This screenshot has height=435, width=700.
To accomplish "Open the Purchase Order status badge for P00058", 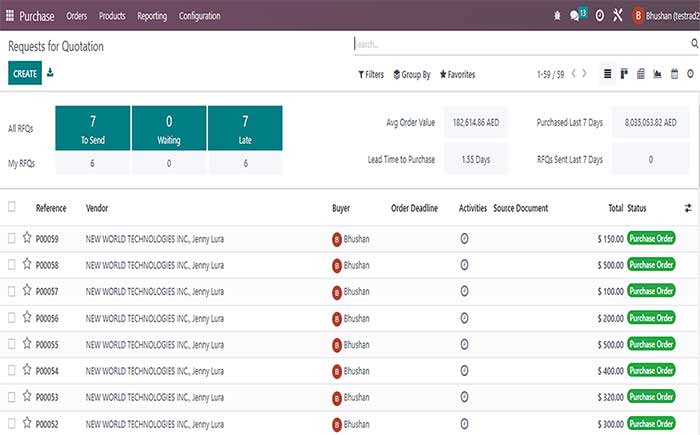I will pyautogui.click(x=651, y=265).
